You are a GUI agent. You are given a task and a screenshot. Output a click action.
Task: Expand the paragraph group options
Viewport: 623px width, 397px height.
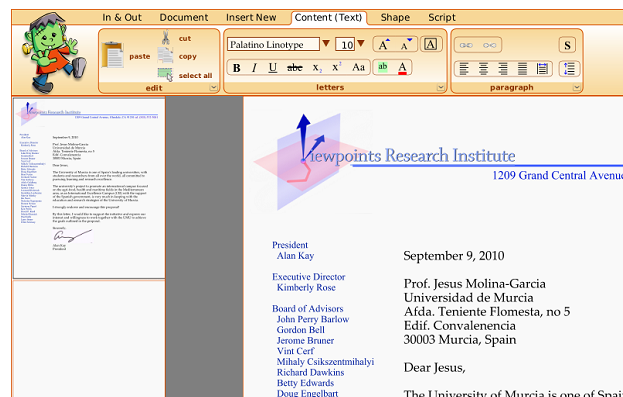(x=577, y=87)
